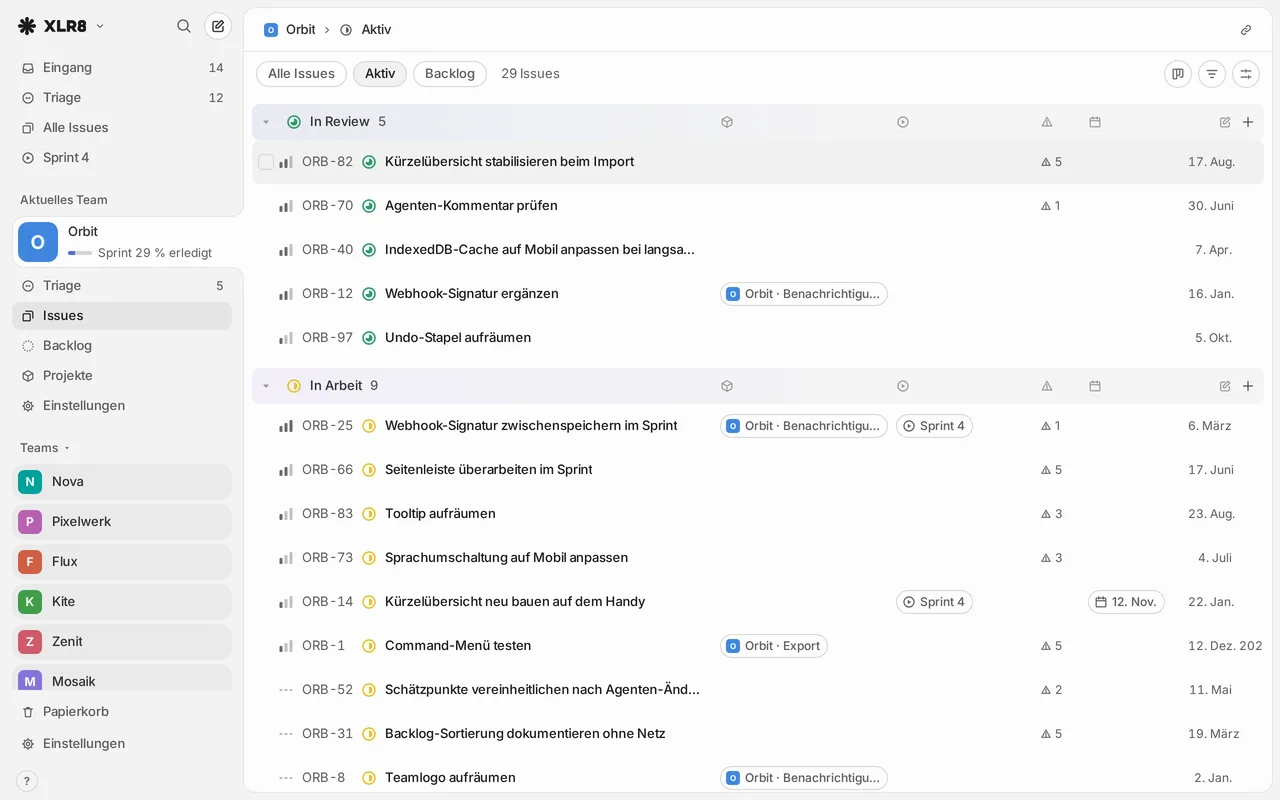Open the filter icon
The width and height of the screenshot is (1280, 800).
coord(1212,73)
